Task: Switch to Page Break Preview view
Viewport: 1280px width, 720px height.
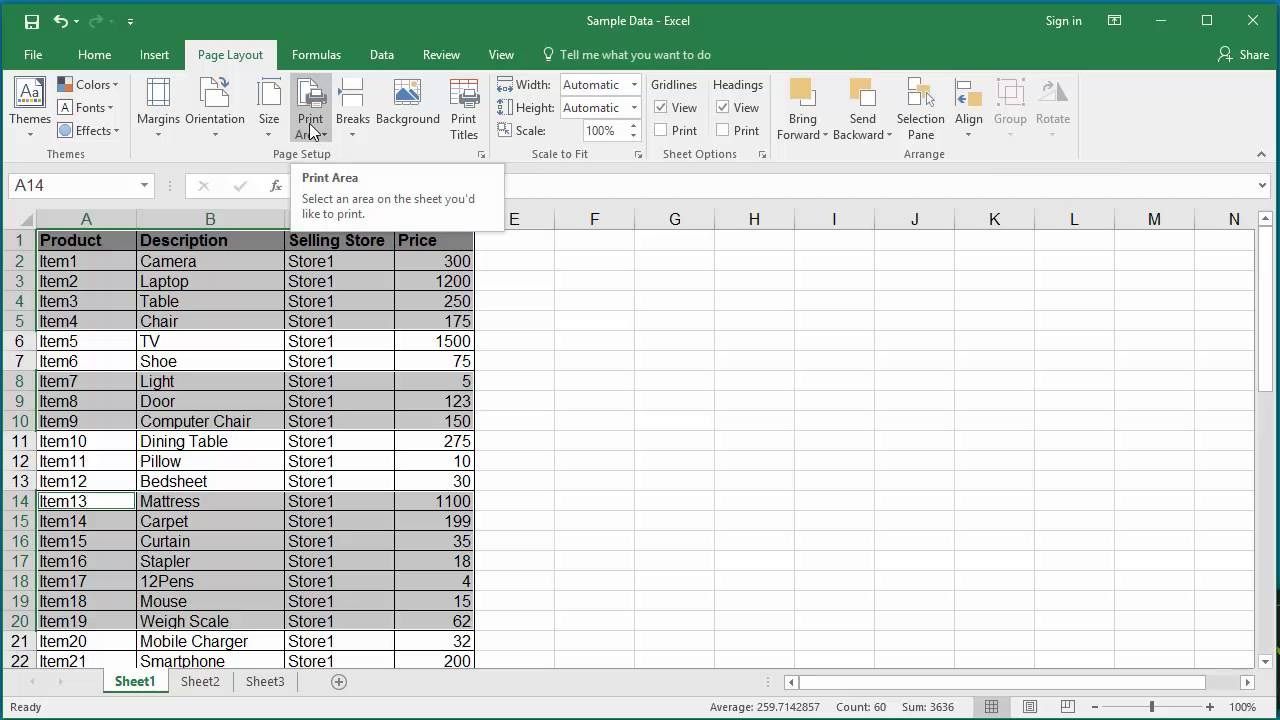Action: click(x=1069, y=707)
